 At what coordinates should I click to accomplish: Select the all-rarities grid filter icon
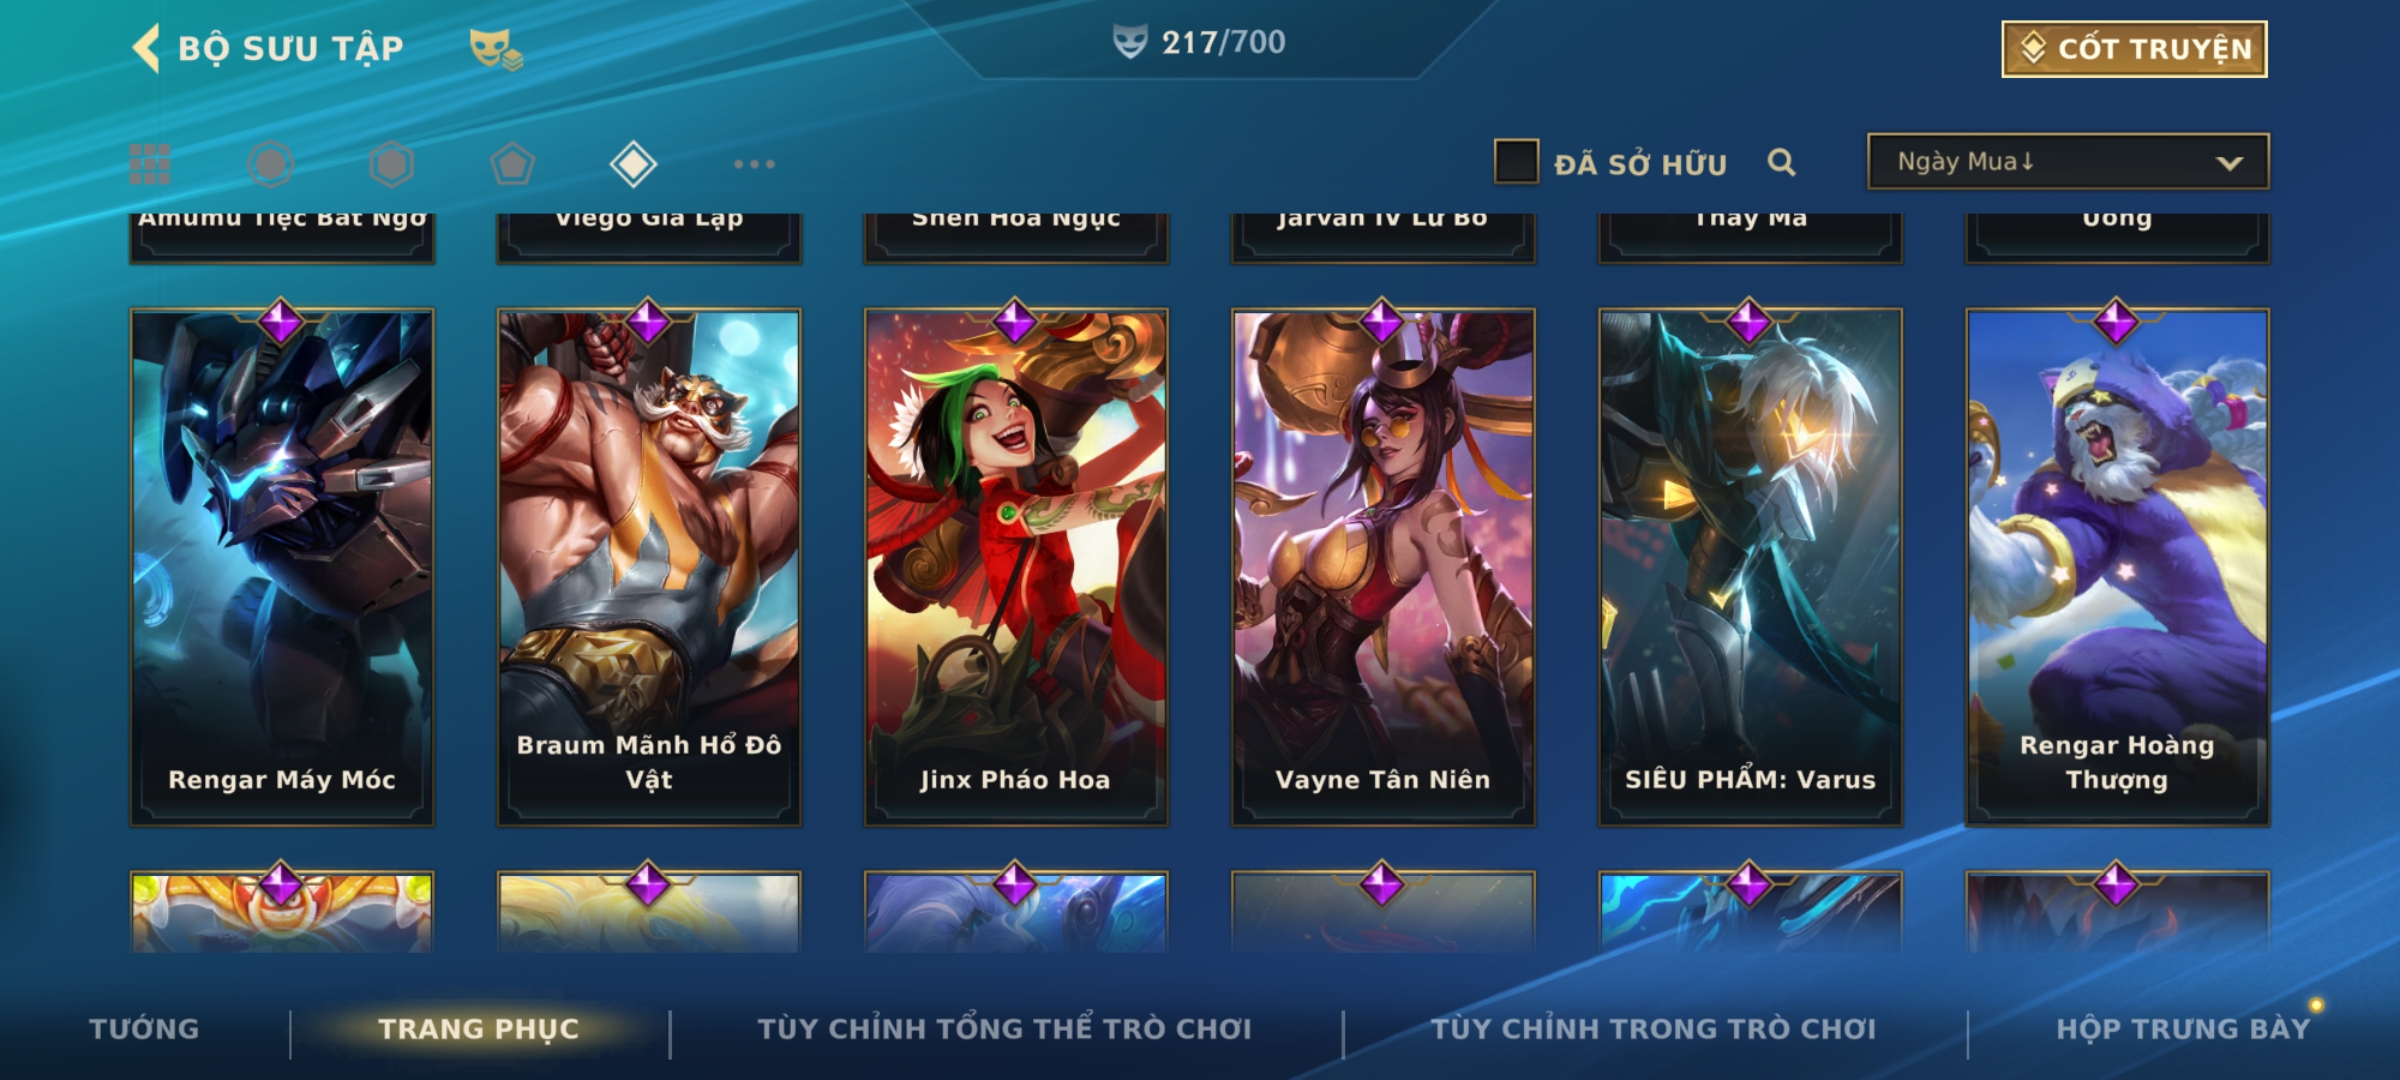(x=150, y=164)
